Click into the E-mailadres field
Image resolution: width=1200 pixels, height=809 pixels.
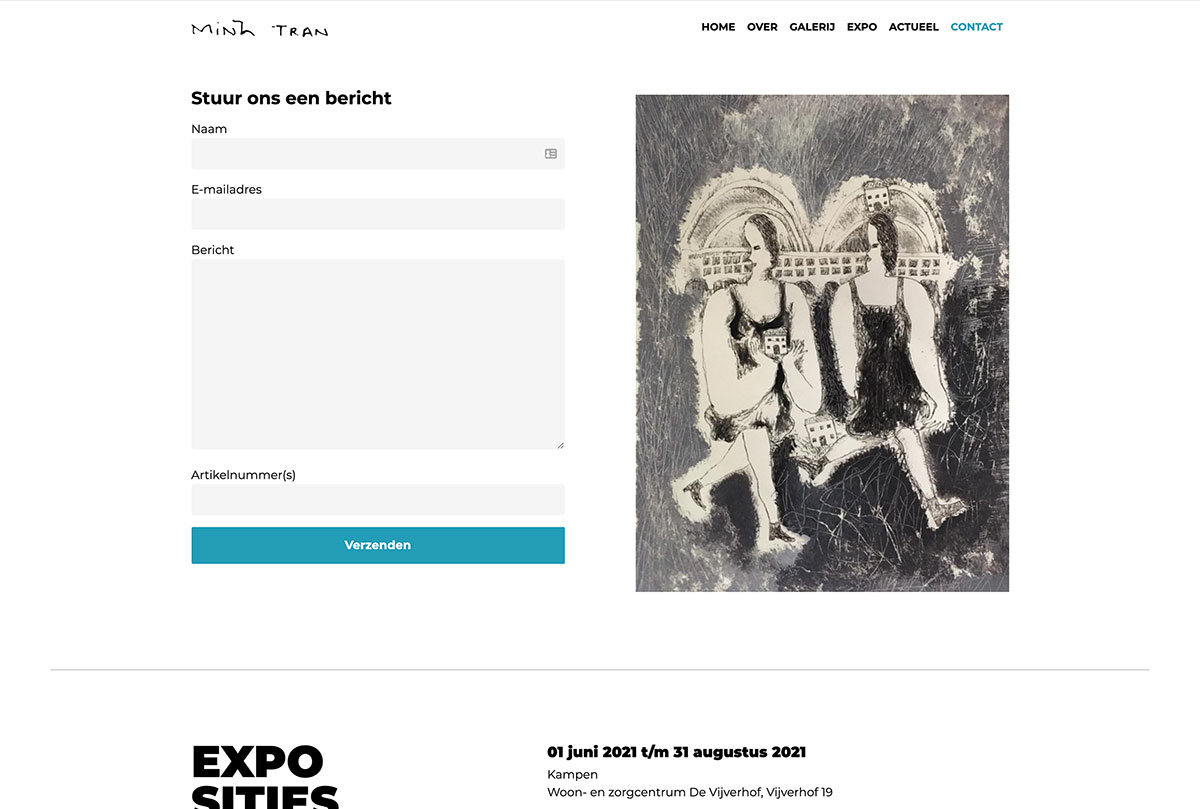coord(378,214)
